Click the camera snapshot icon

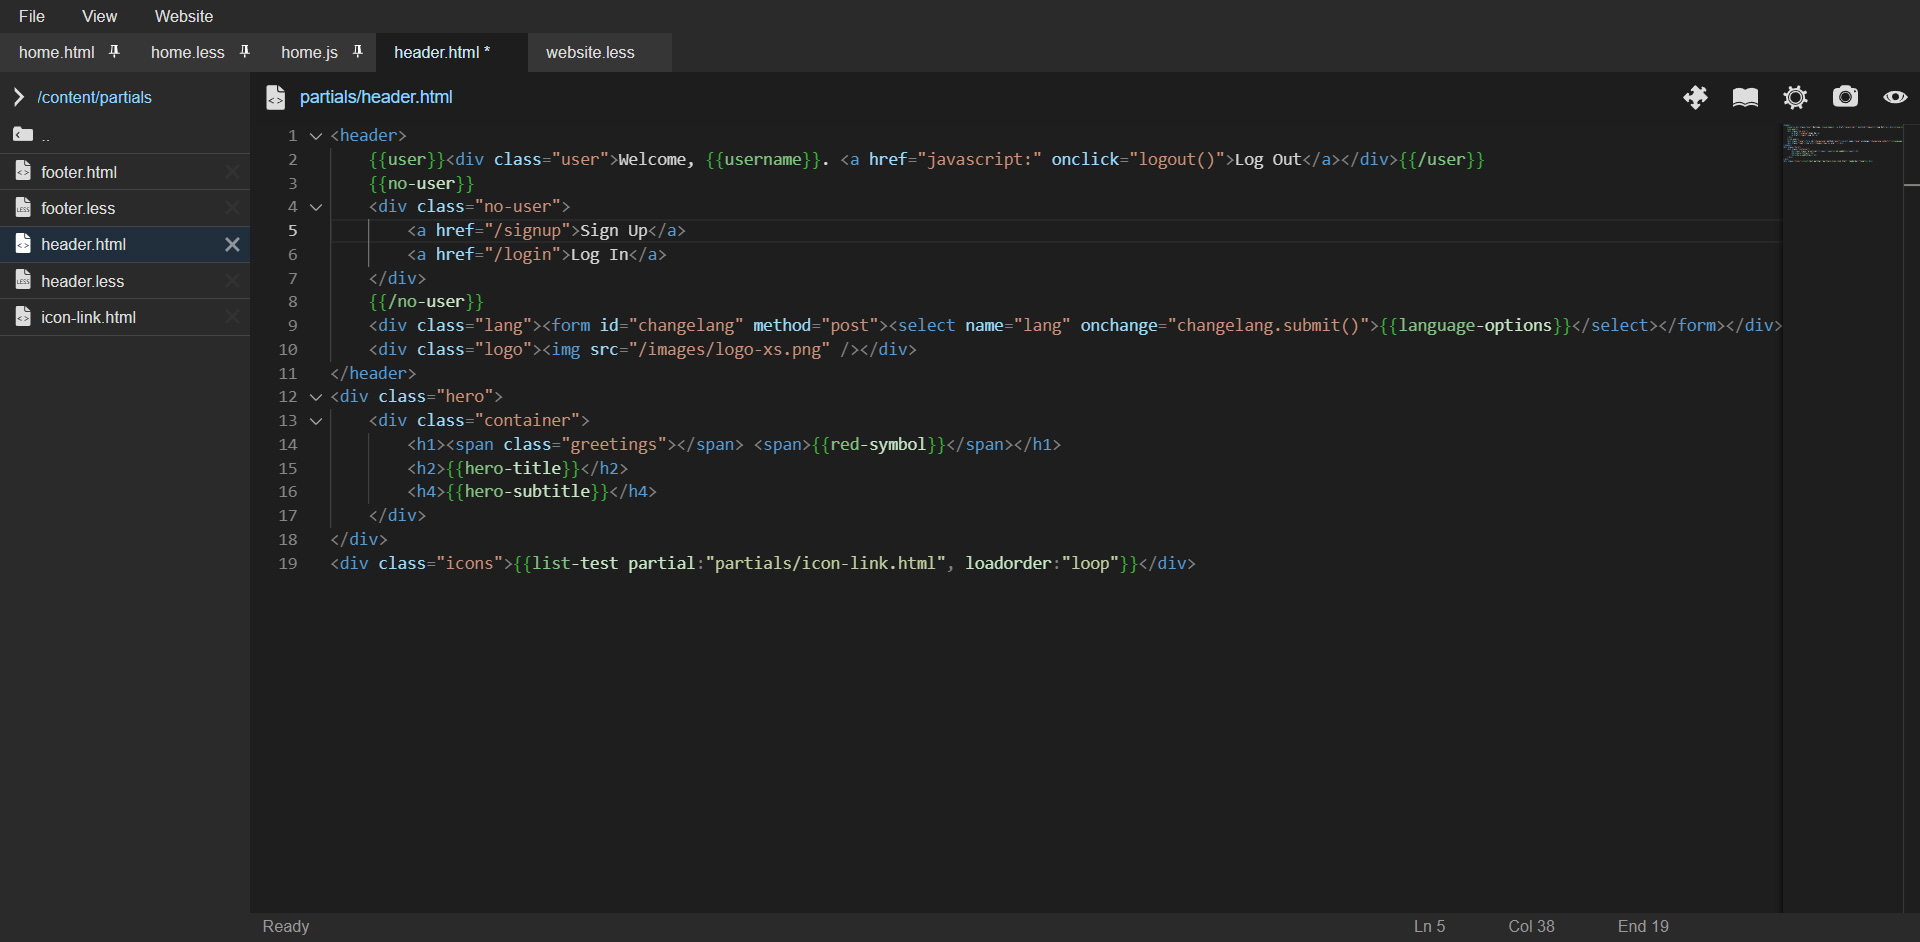tap(1845, 97)
